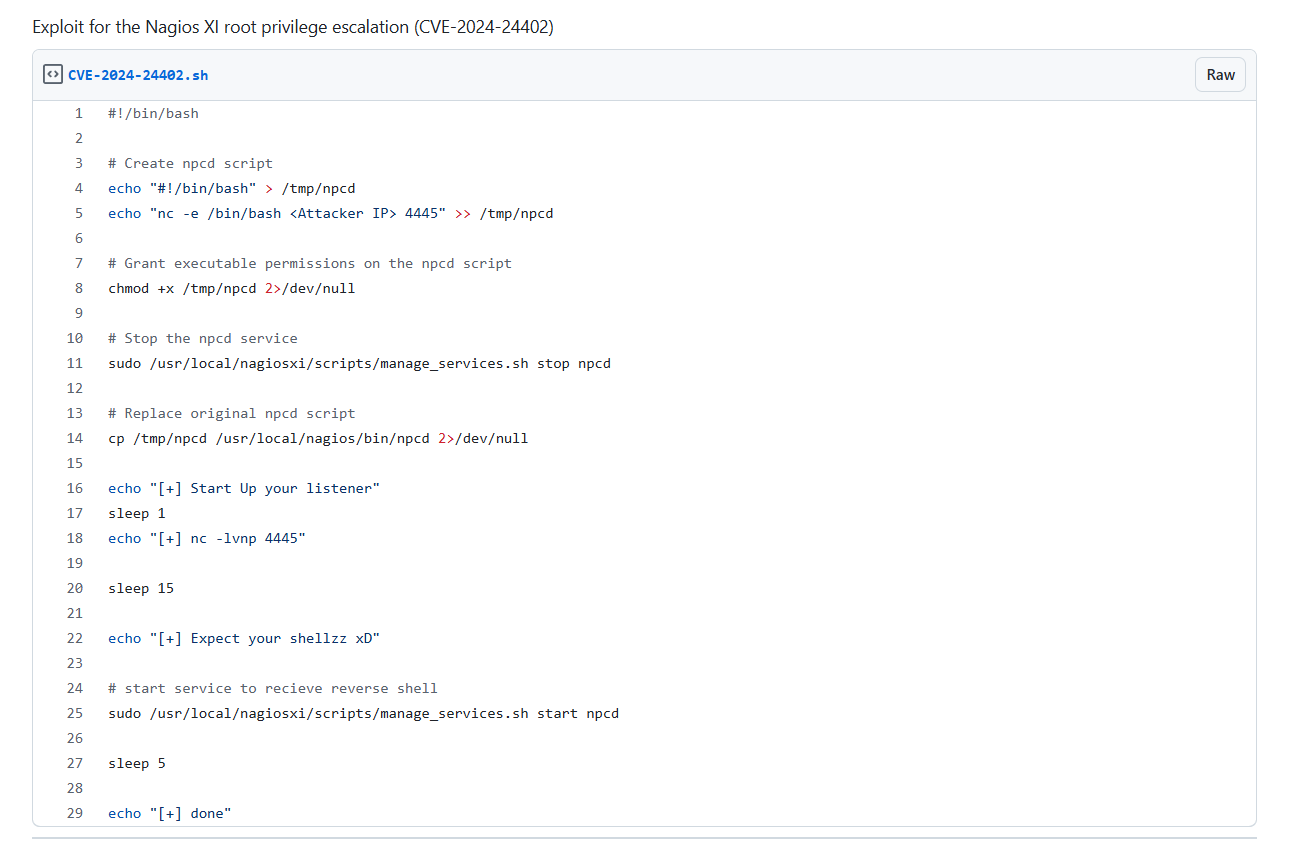Click the "chmod +x /tmp/npcd" line
This screenshot has height=841, width=1291.
(x=232, y=288)
